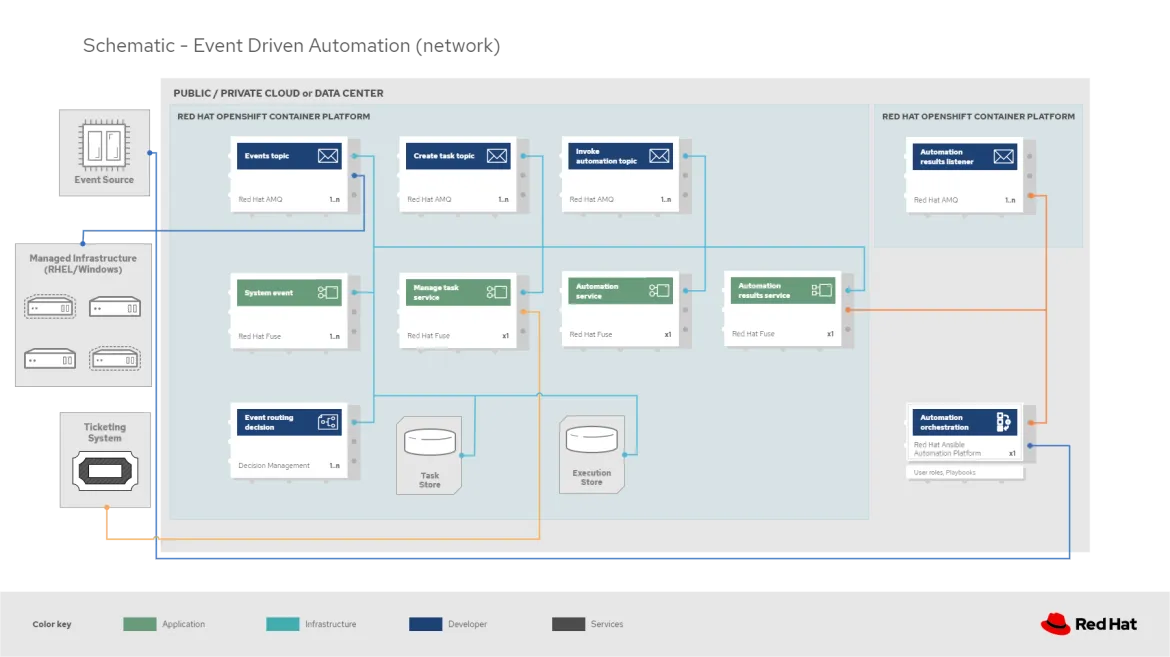Select the Task Store database cylinder
1170x657 pixels.
(x=430, y=442)
